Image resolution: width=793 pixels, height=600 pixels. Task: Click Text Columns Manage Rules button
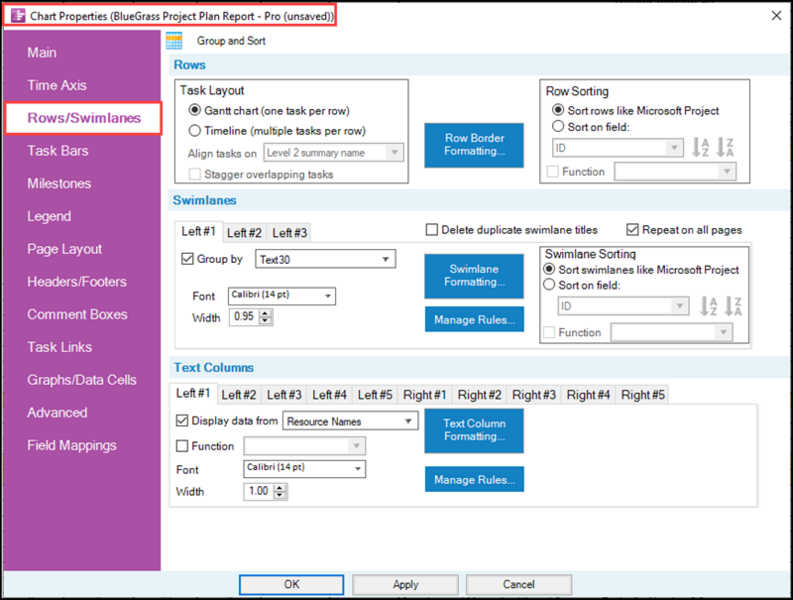pos(474,479)
